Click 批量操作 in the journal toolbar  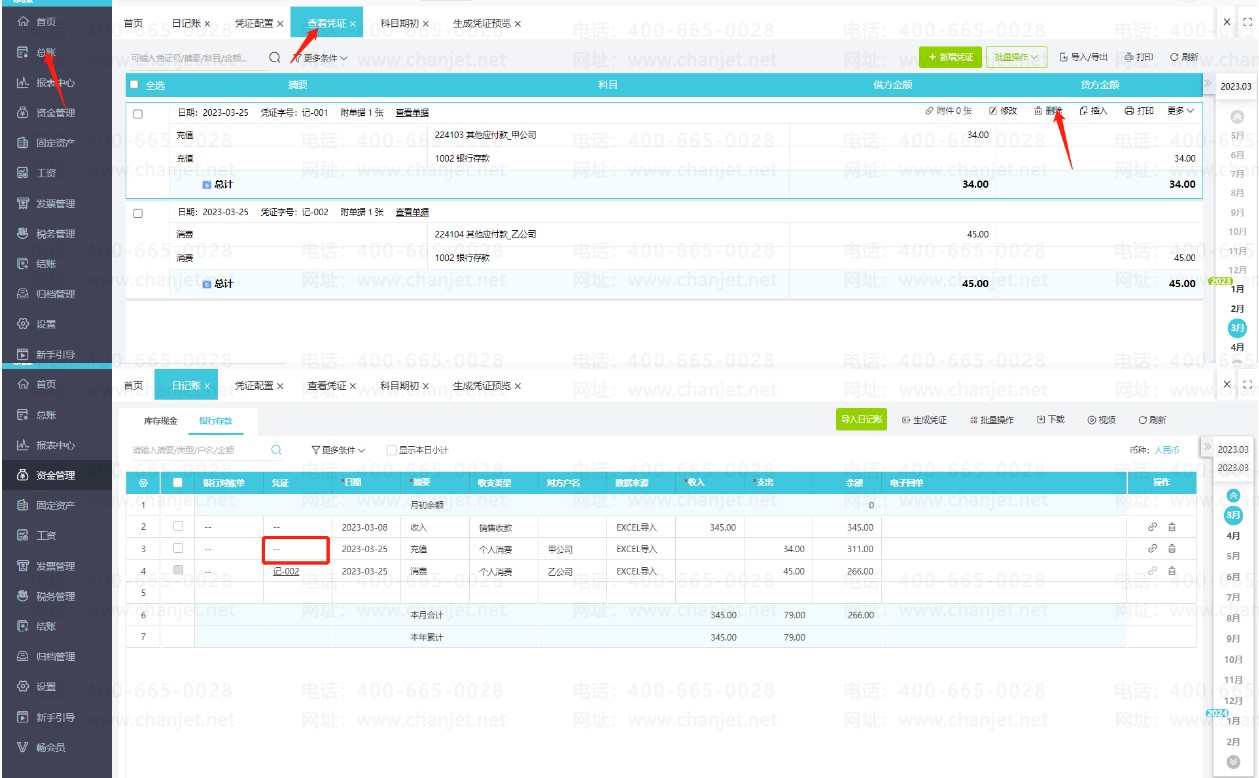pos(991,420)
